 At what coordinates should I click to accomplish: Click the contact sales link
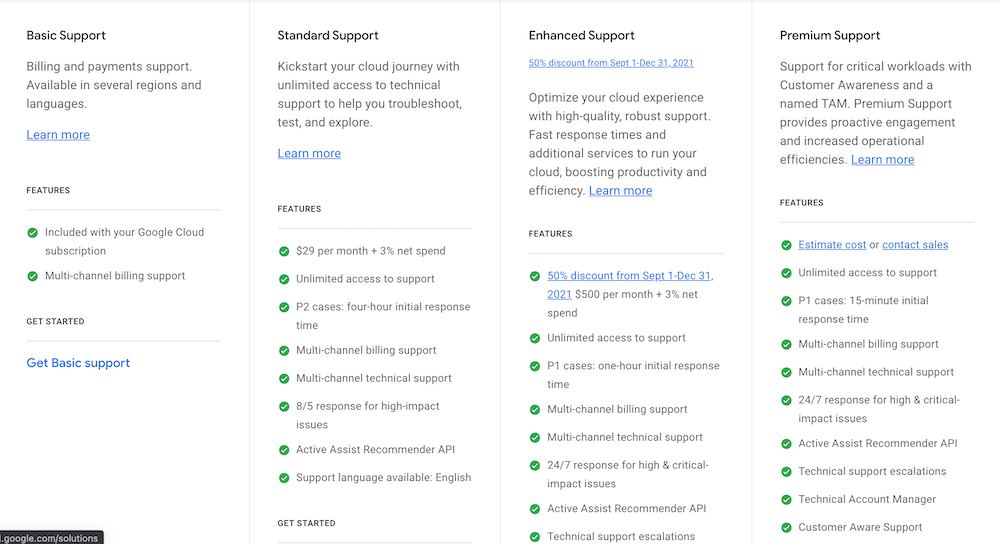915,245
